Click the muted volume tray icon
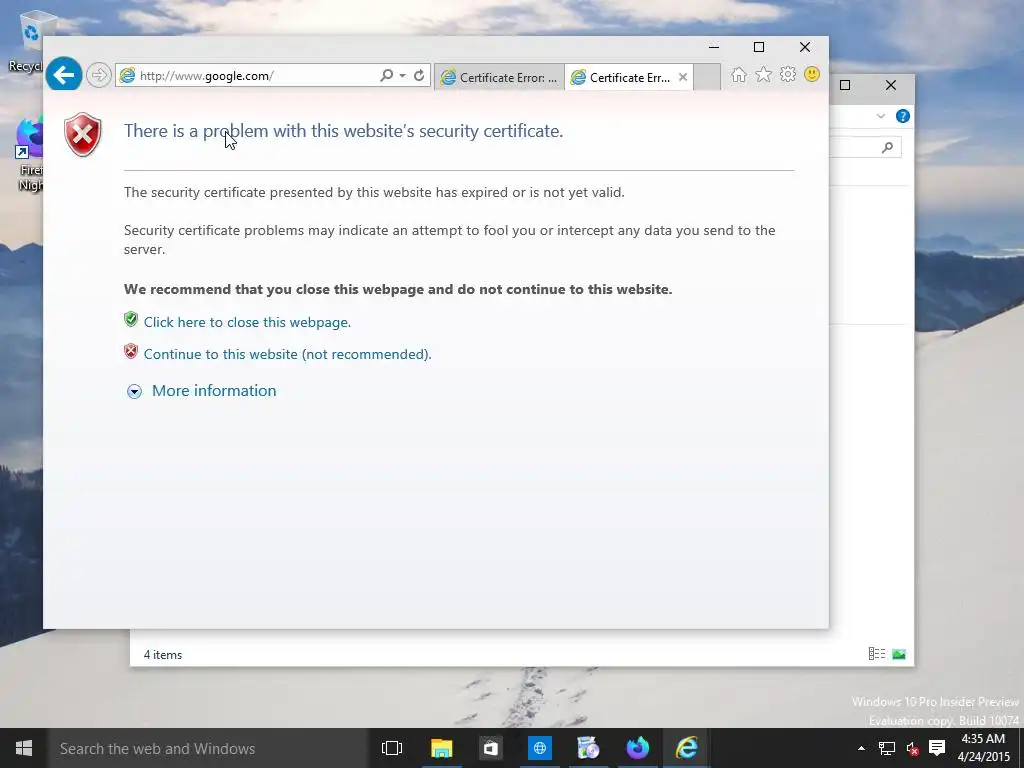This screenshot has height=768, width=1024. (912, 748)
